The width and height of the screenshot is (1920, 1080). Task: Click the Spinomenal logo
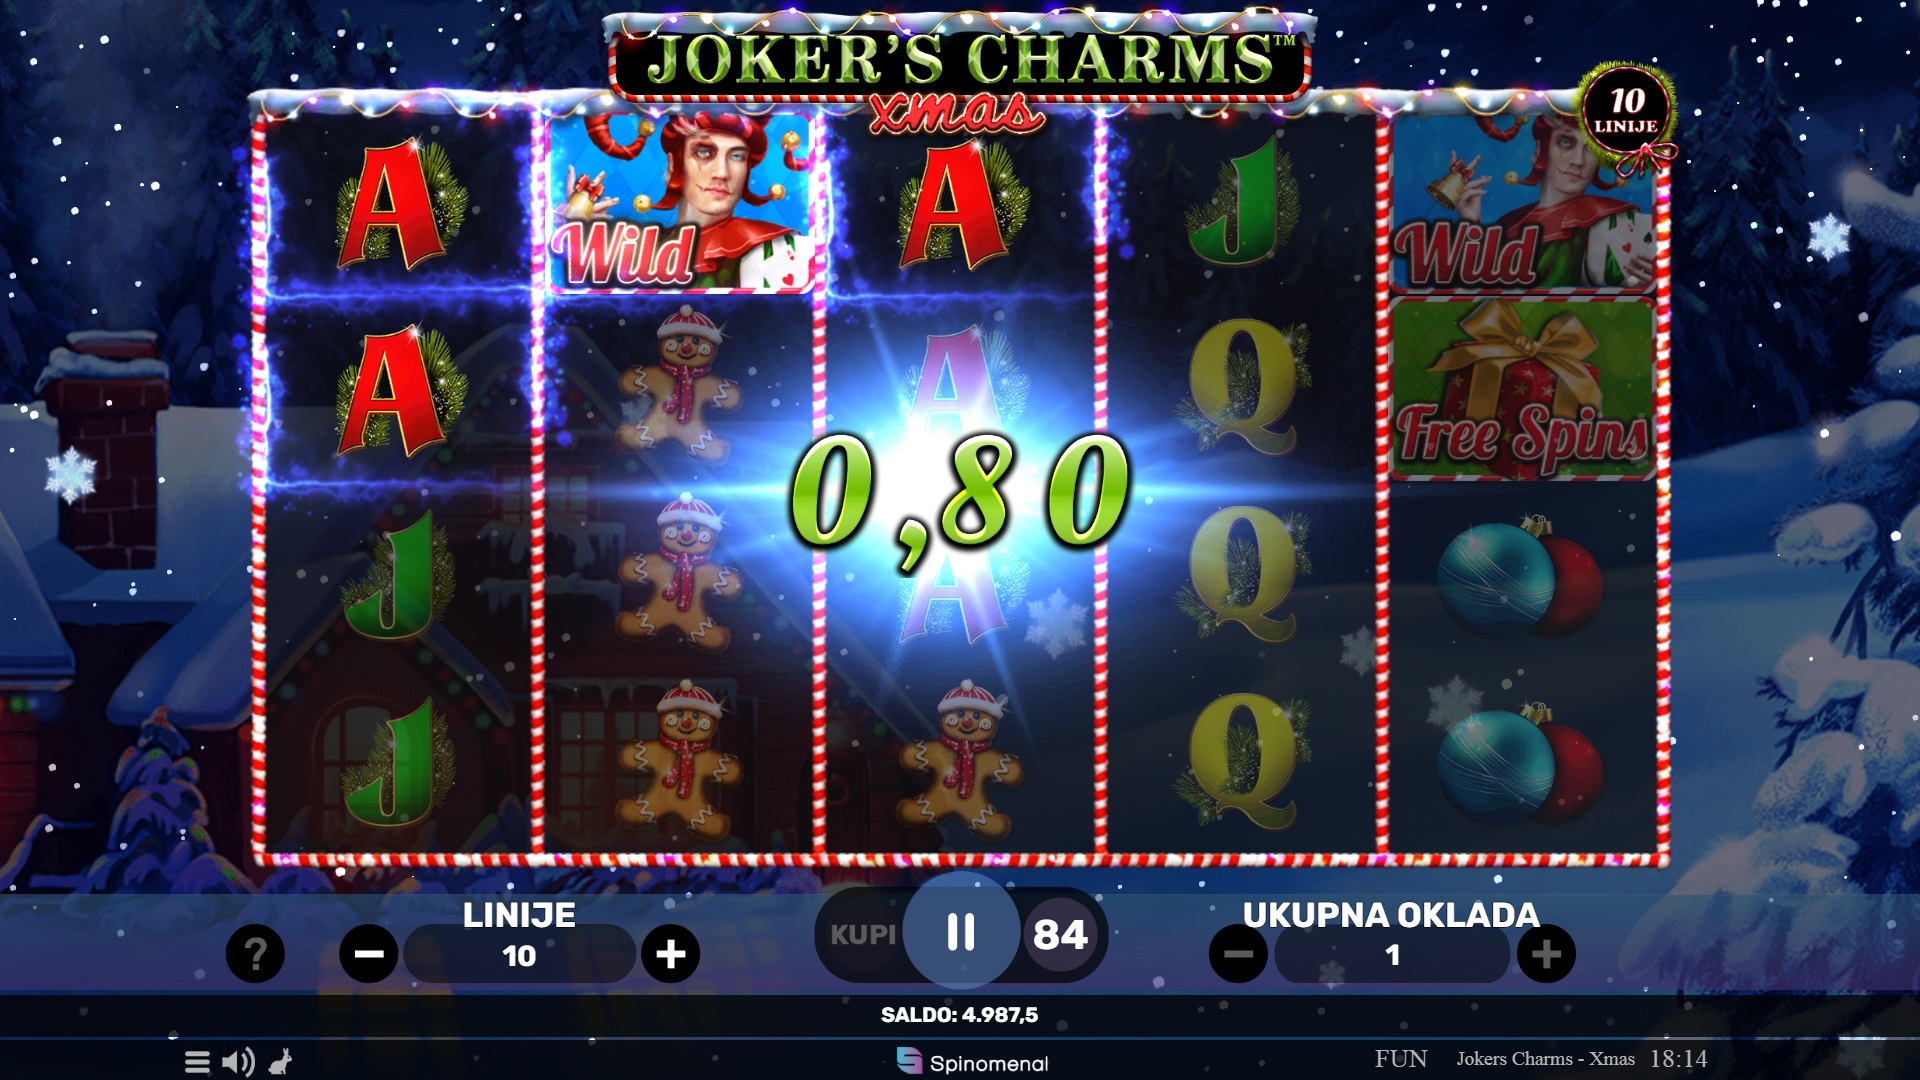[973, 1062]
